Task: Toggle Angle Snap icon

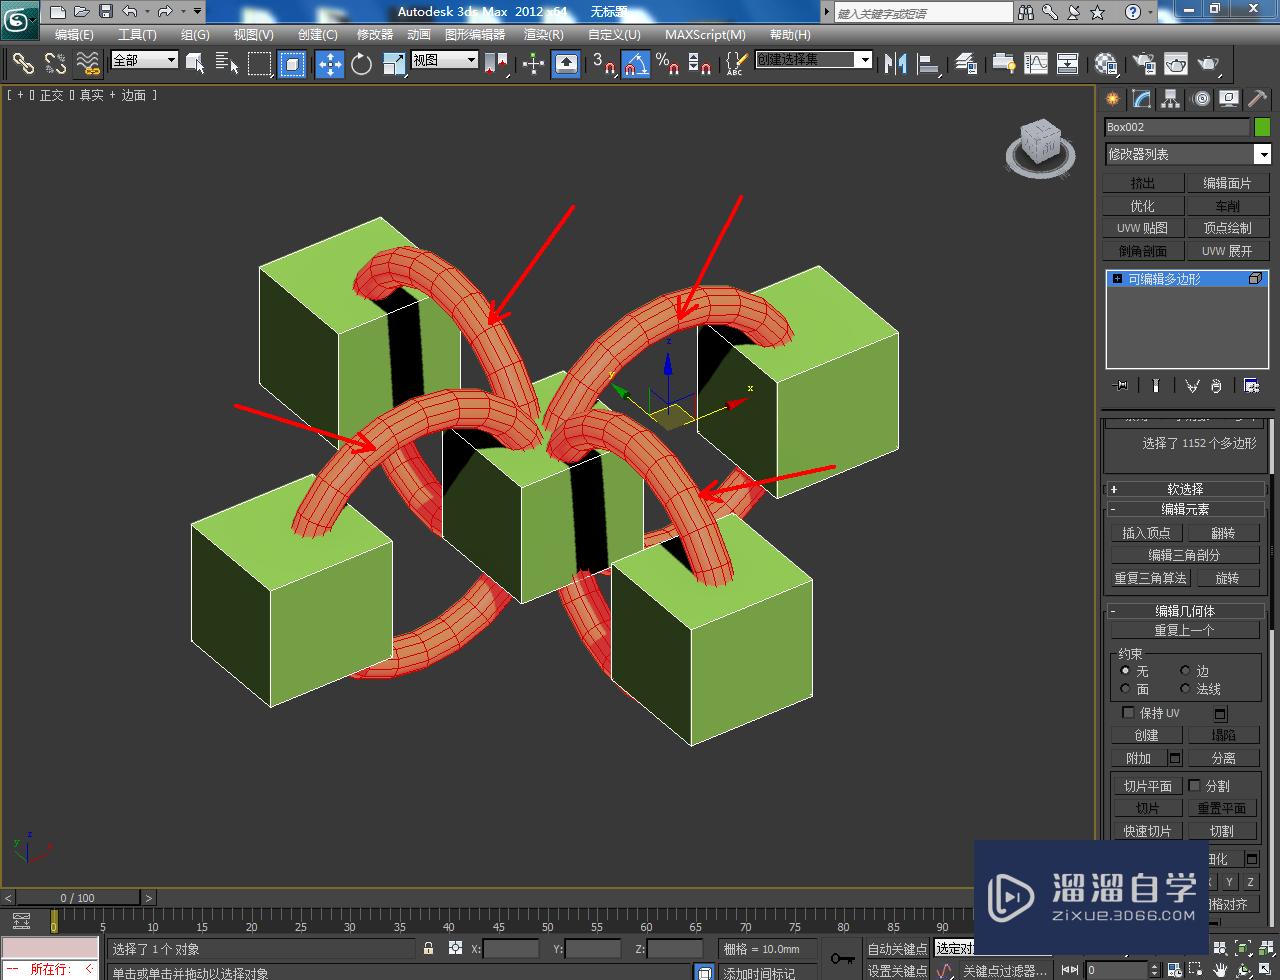Action: pos(636,64)
